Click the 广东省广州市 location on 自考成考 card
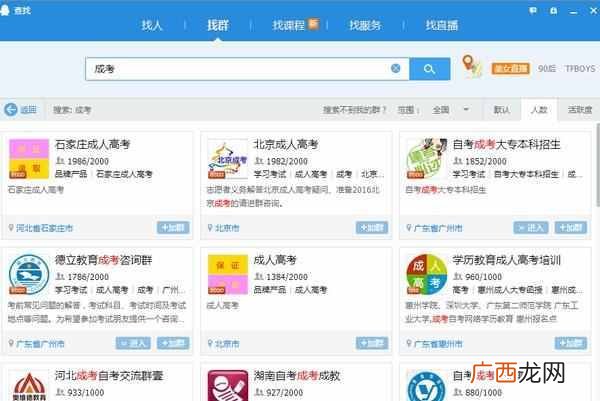The image size is (600, 401). click(x=438, y=228)
